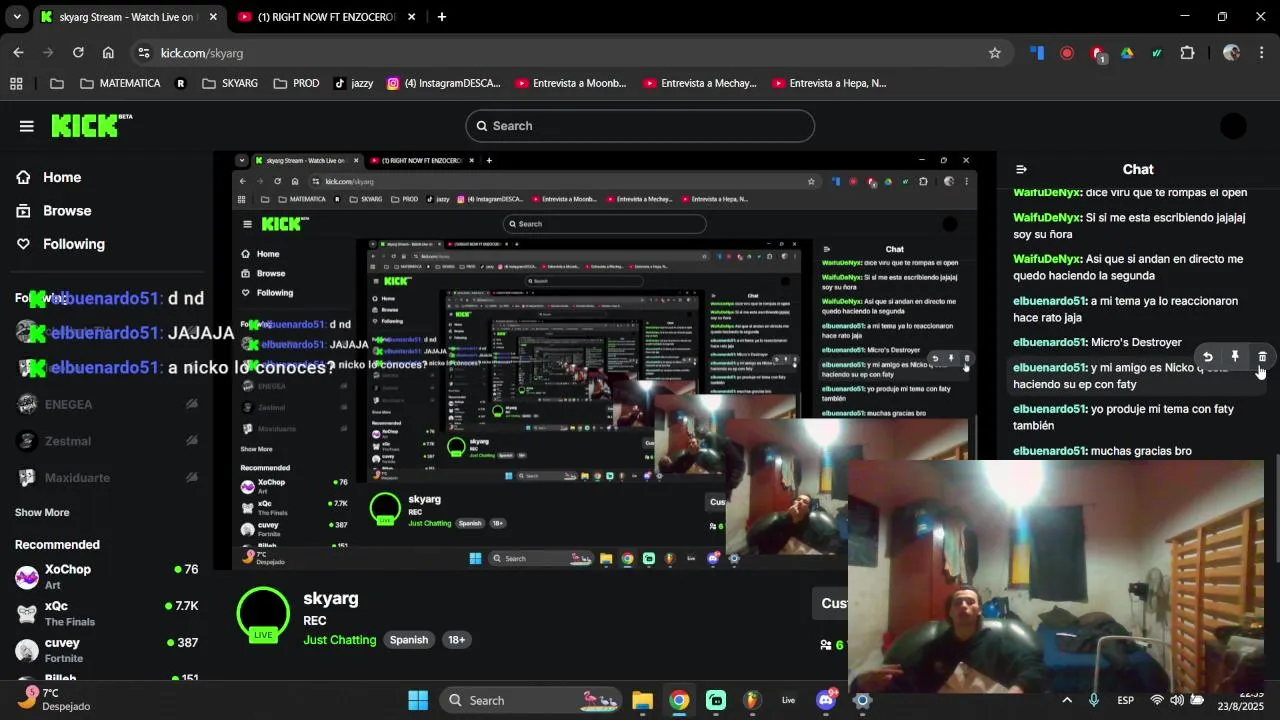Click the browser home button

click(108, 53)
